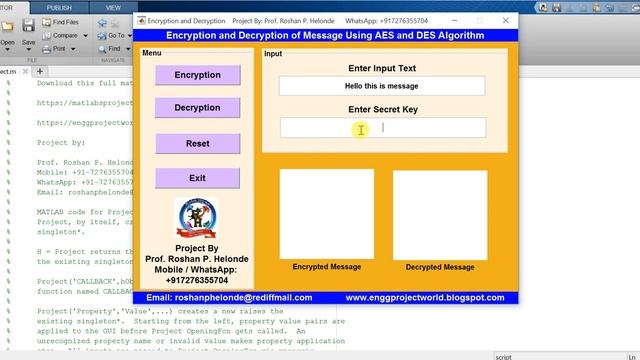This screenshot has width=640, height=360.
Task: Expand the Go To dropdown arrow
Action: pos(129,36)
